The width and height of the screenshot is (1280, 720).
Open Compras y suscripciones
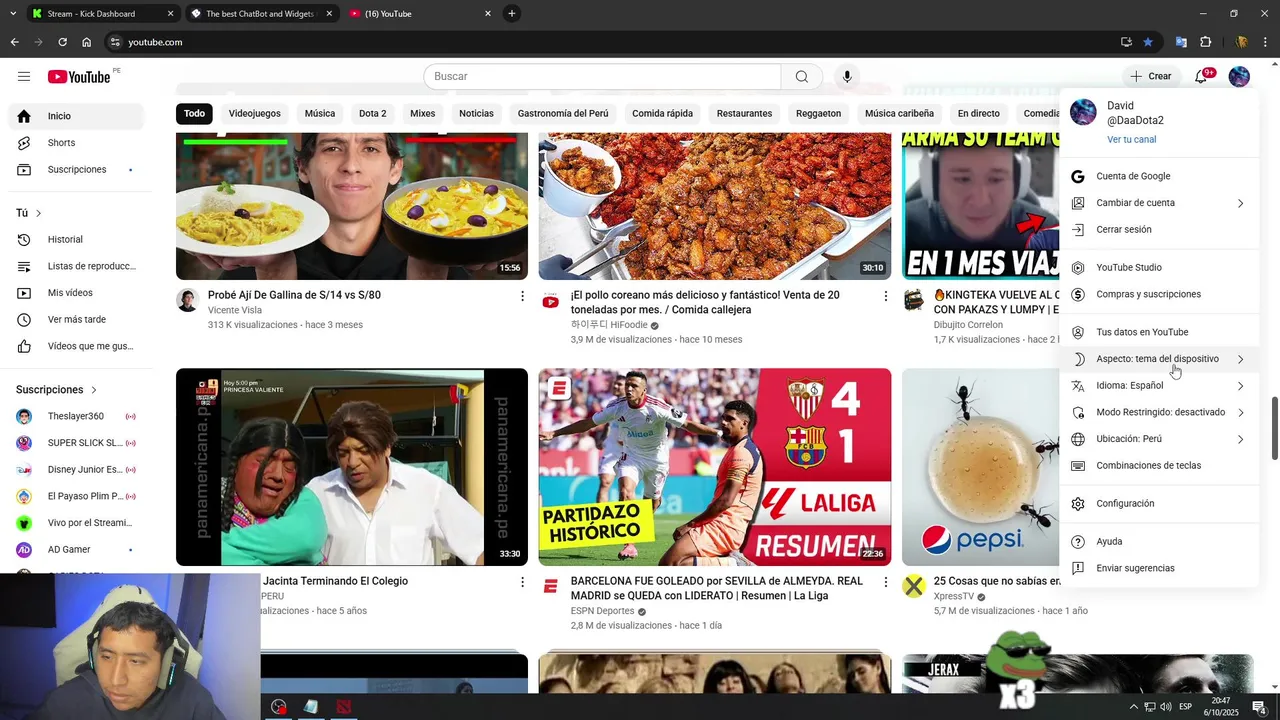tap(1159, 295)
